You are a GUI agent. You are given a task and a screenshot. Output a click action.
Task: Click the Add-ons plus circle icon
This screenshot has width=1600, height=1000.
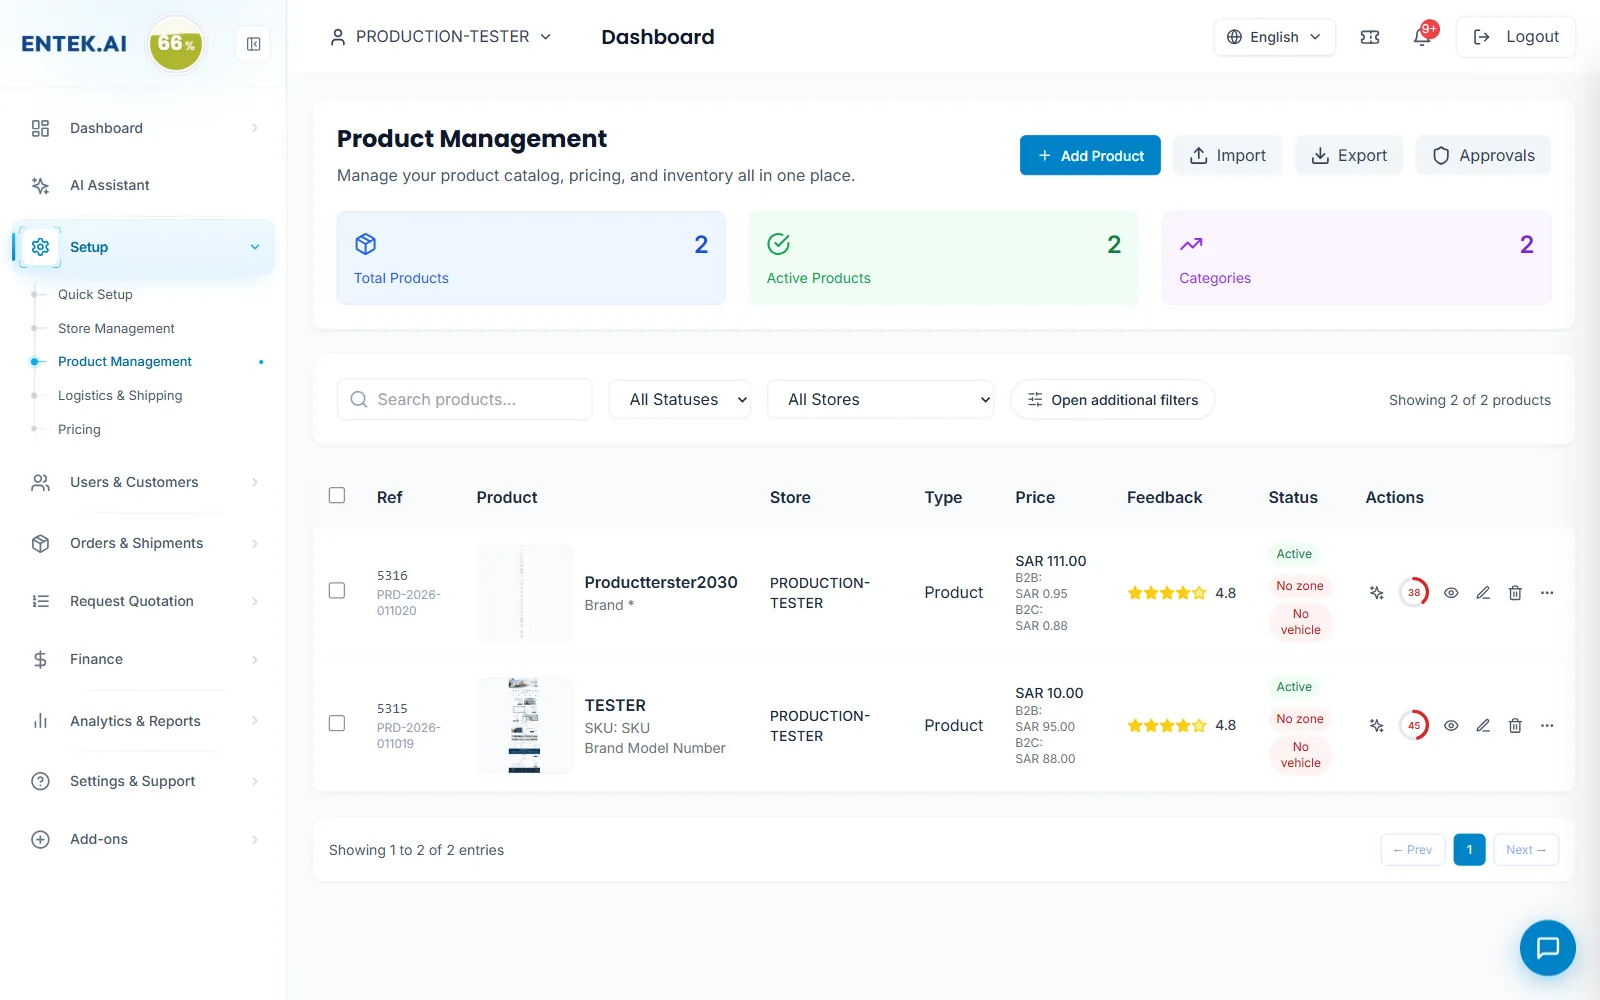point(40,840)
